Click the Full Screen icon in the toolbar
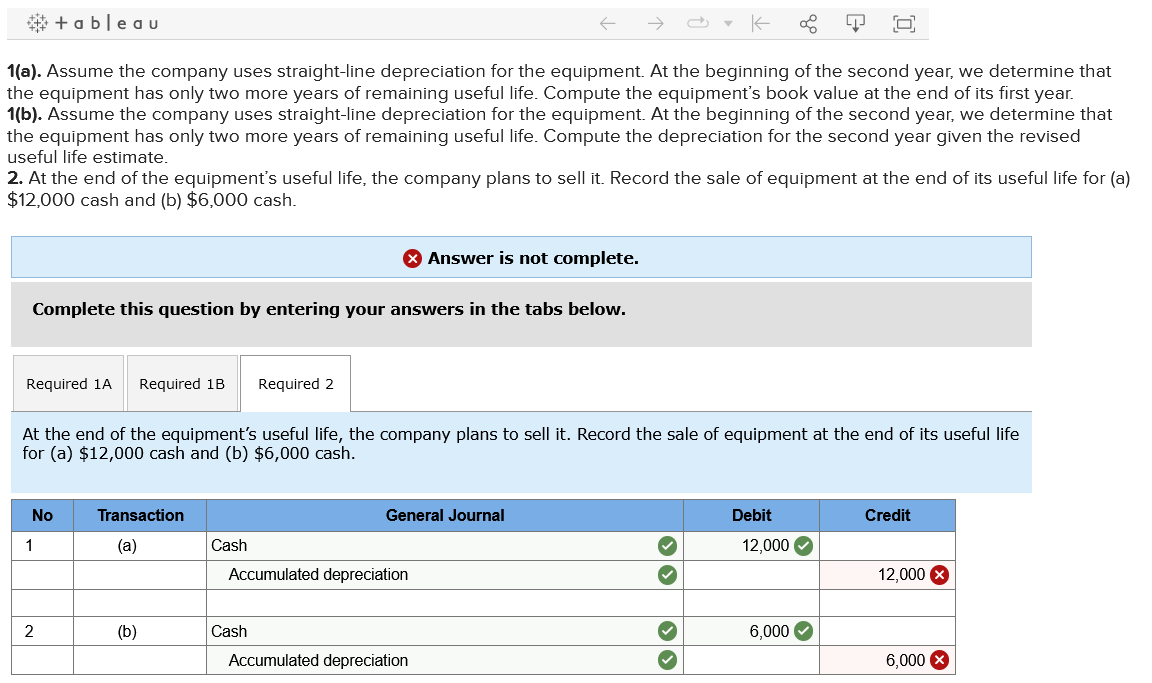Image resolution: width=1152 pixels, height=683 pixels. tap(904, 22)
